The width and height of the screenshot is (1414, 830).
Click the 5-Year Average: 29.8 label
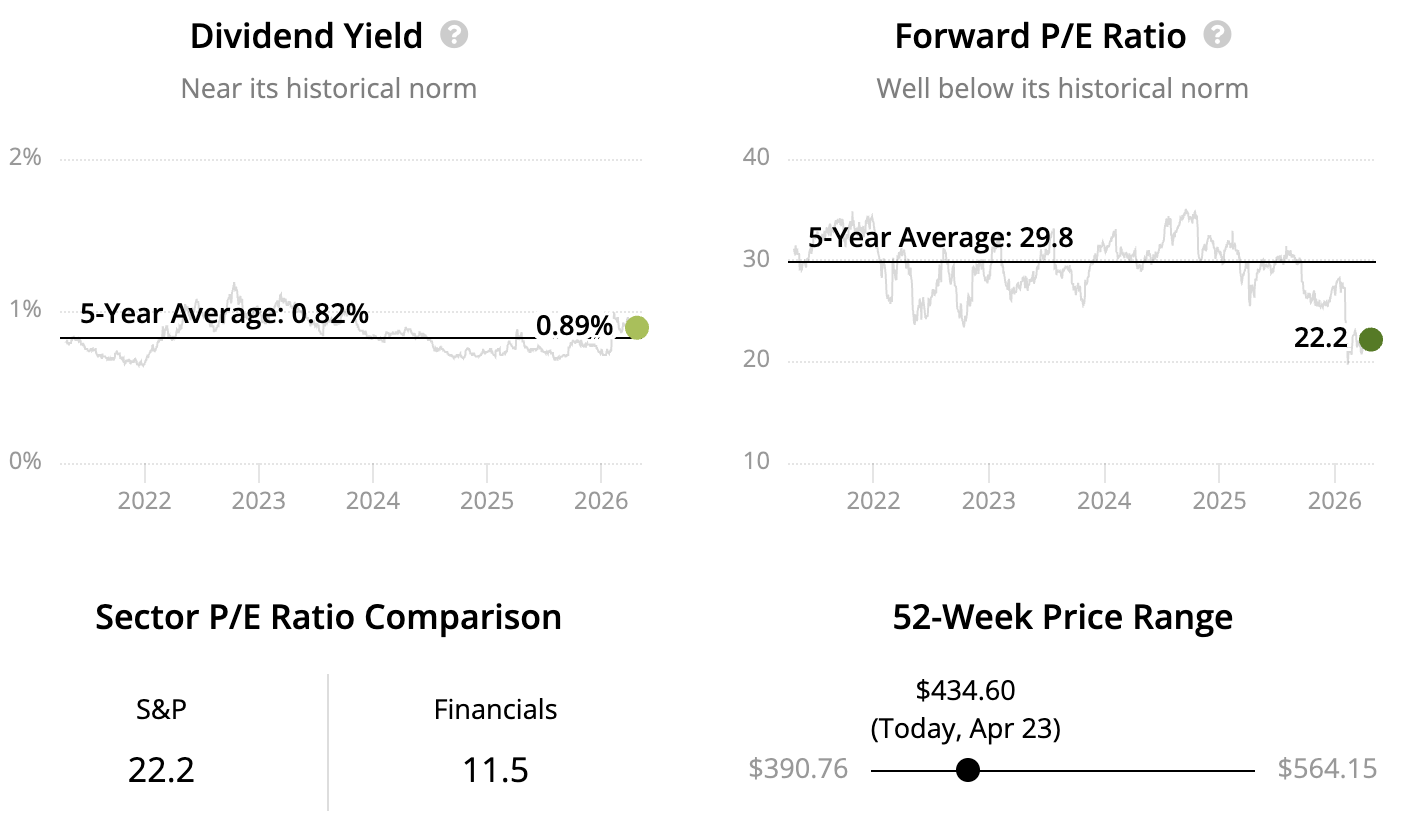click(941, 238)
